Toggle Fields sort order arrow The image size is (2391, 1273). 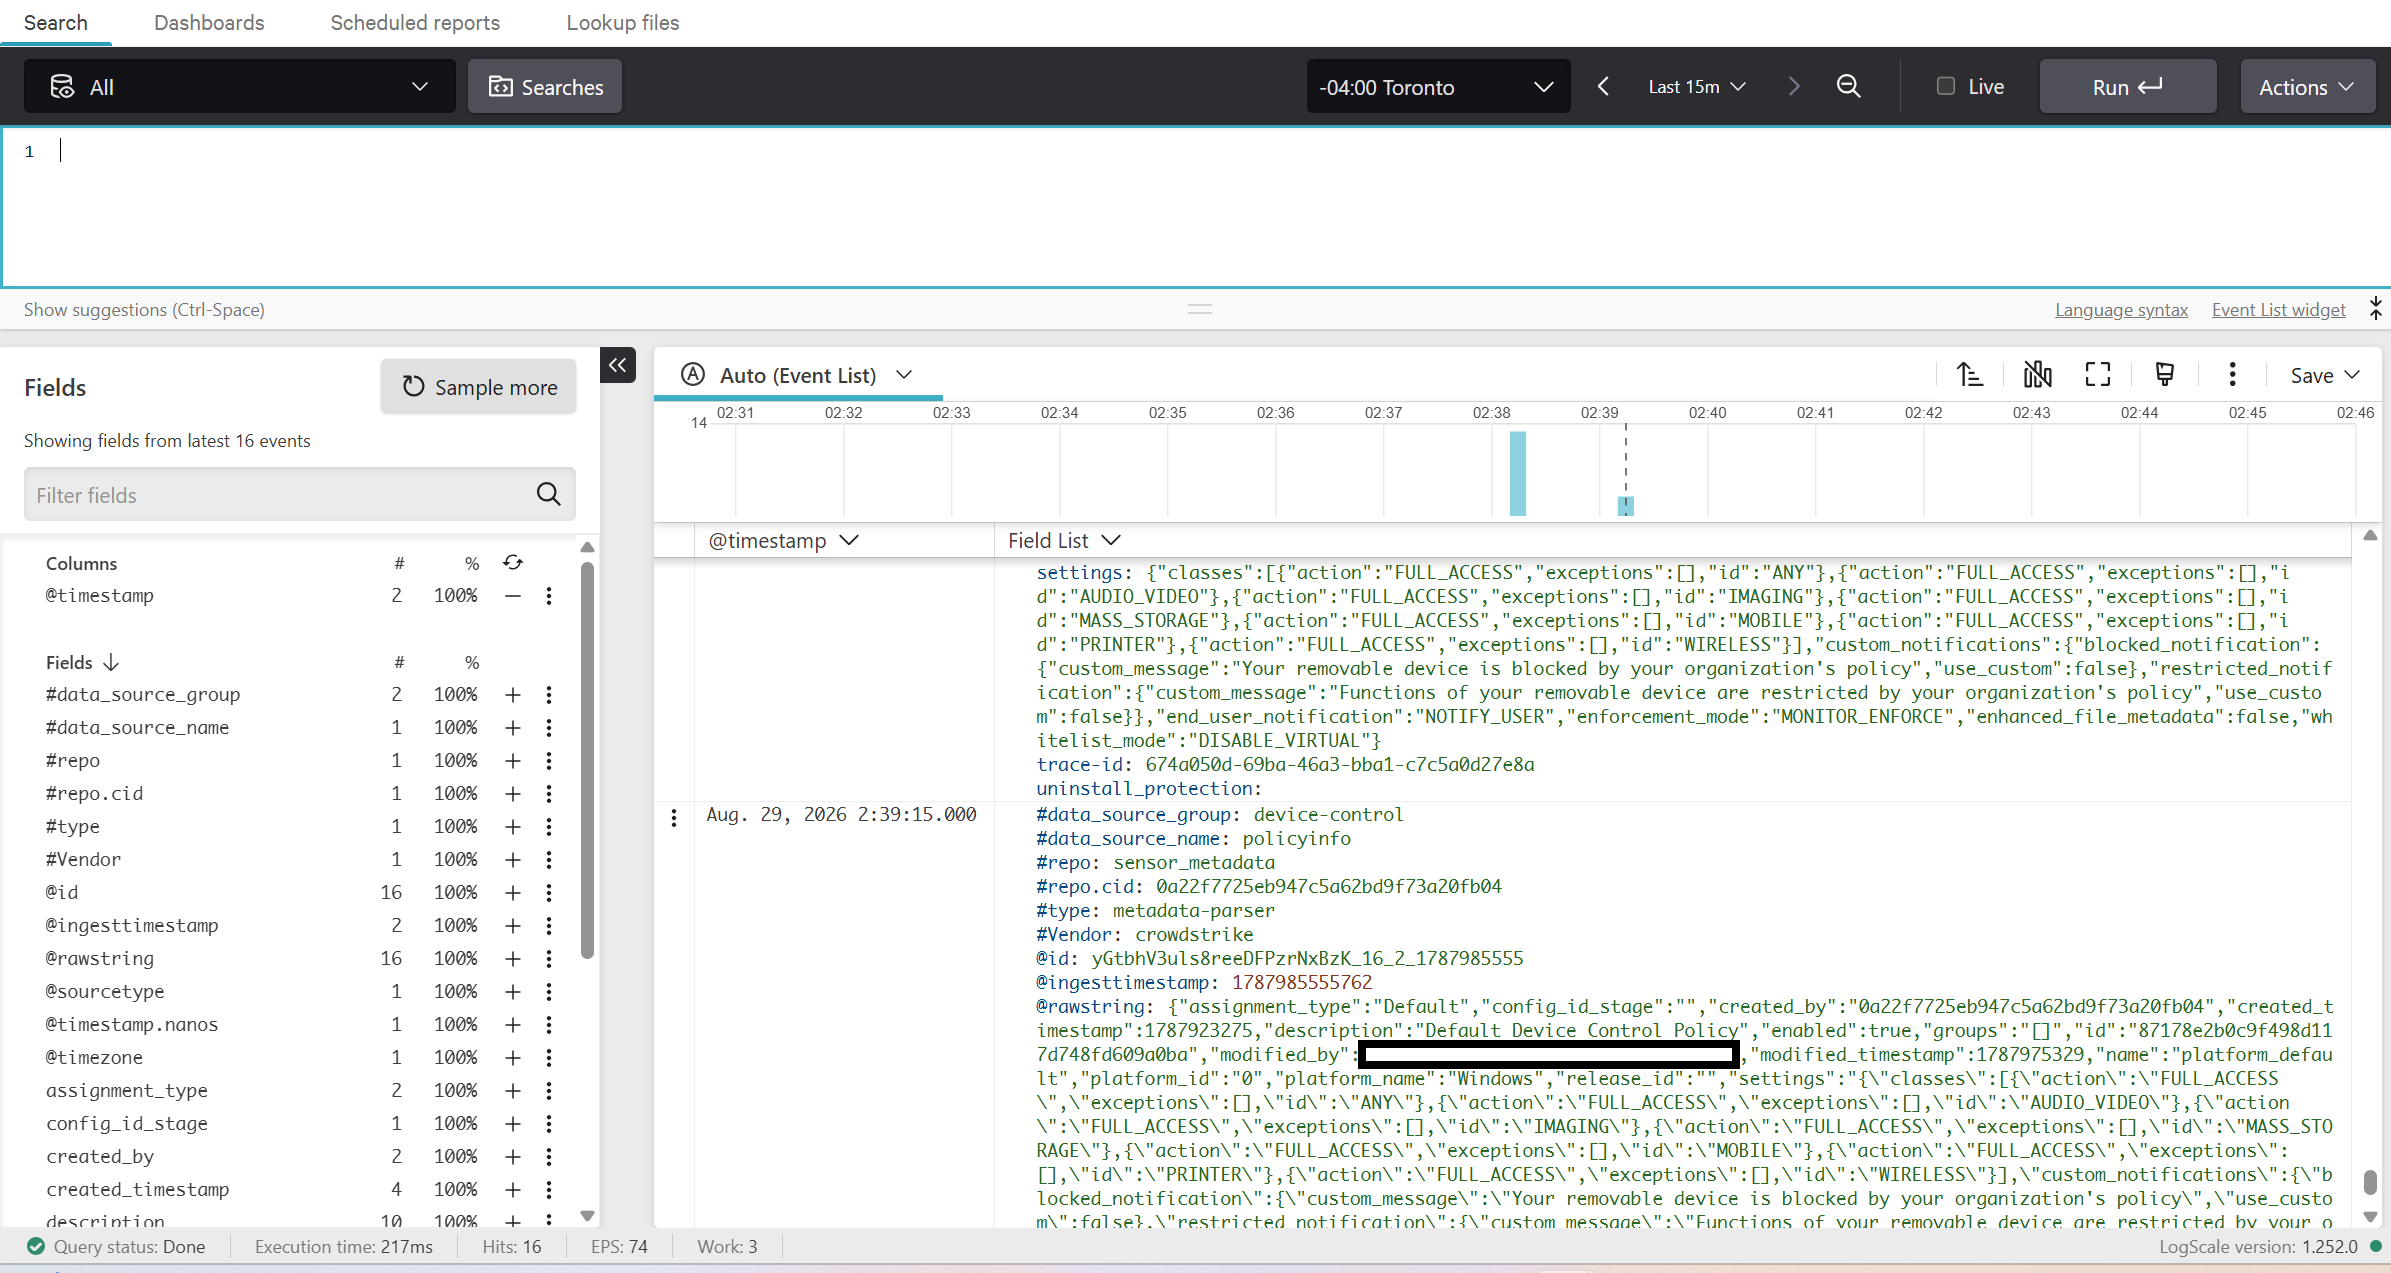pyautogui.click(x=111, y=662)
